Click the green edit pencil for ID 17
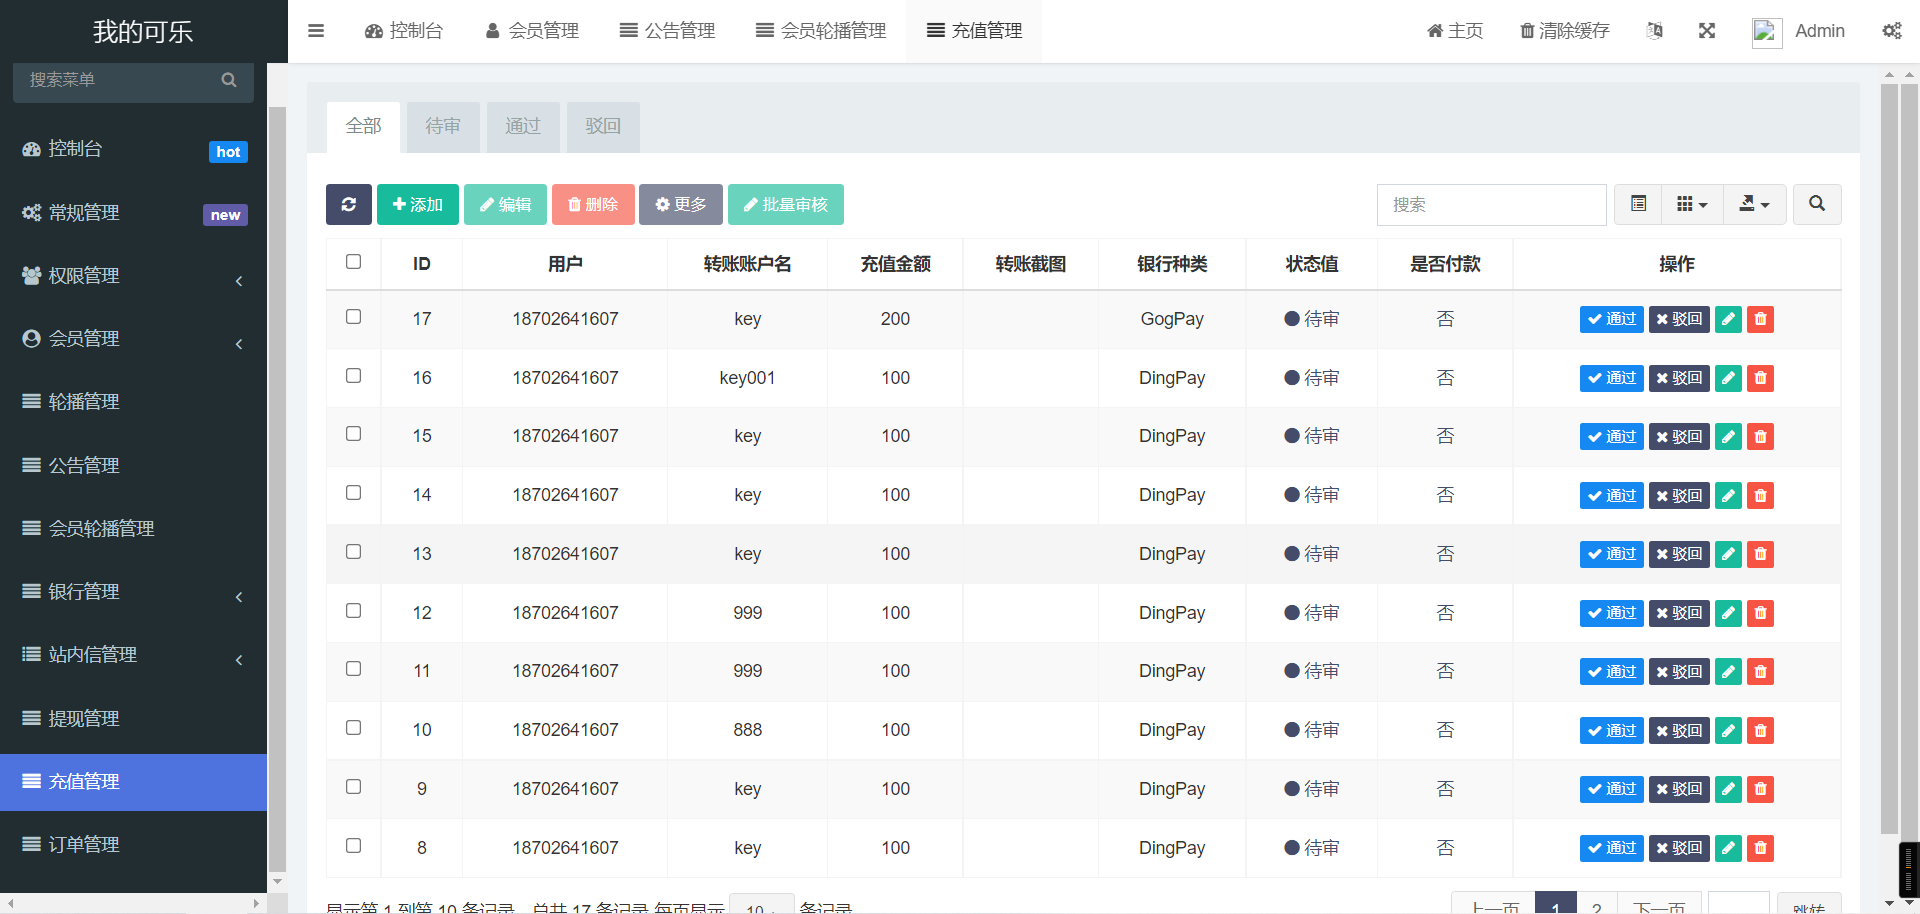 coord(1728,319)
